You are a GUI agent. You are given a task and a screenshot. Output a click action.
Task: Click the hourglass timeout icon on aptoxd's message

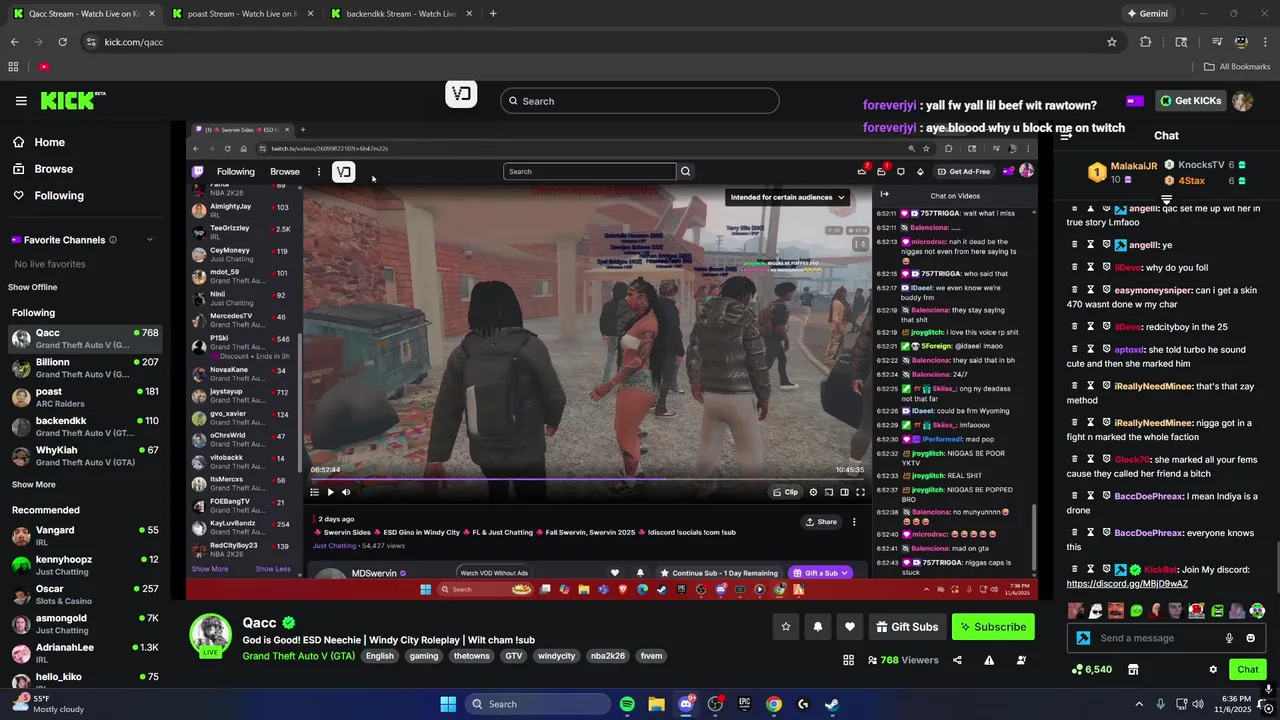click(x=1091, y=349)
